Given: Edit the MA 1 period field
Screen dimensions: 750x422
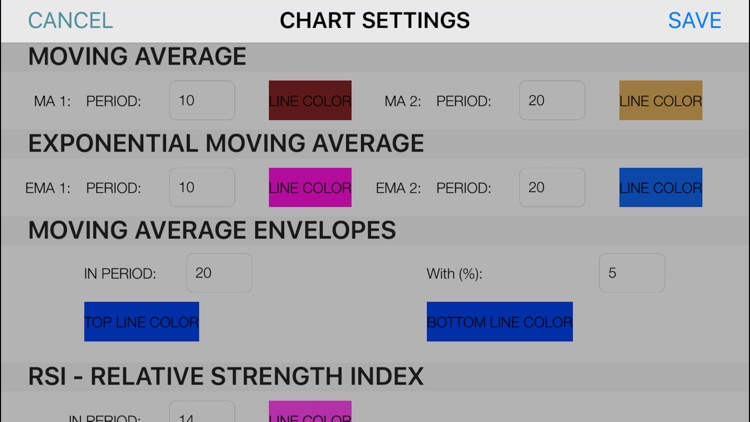Looking at the screenshot, I should (x=202, y=101).
